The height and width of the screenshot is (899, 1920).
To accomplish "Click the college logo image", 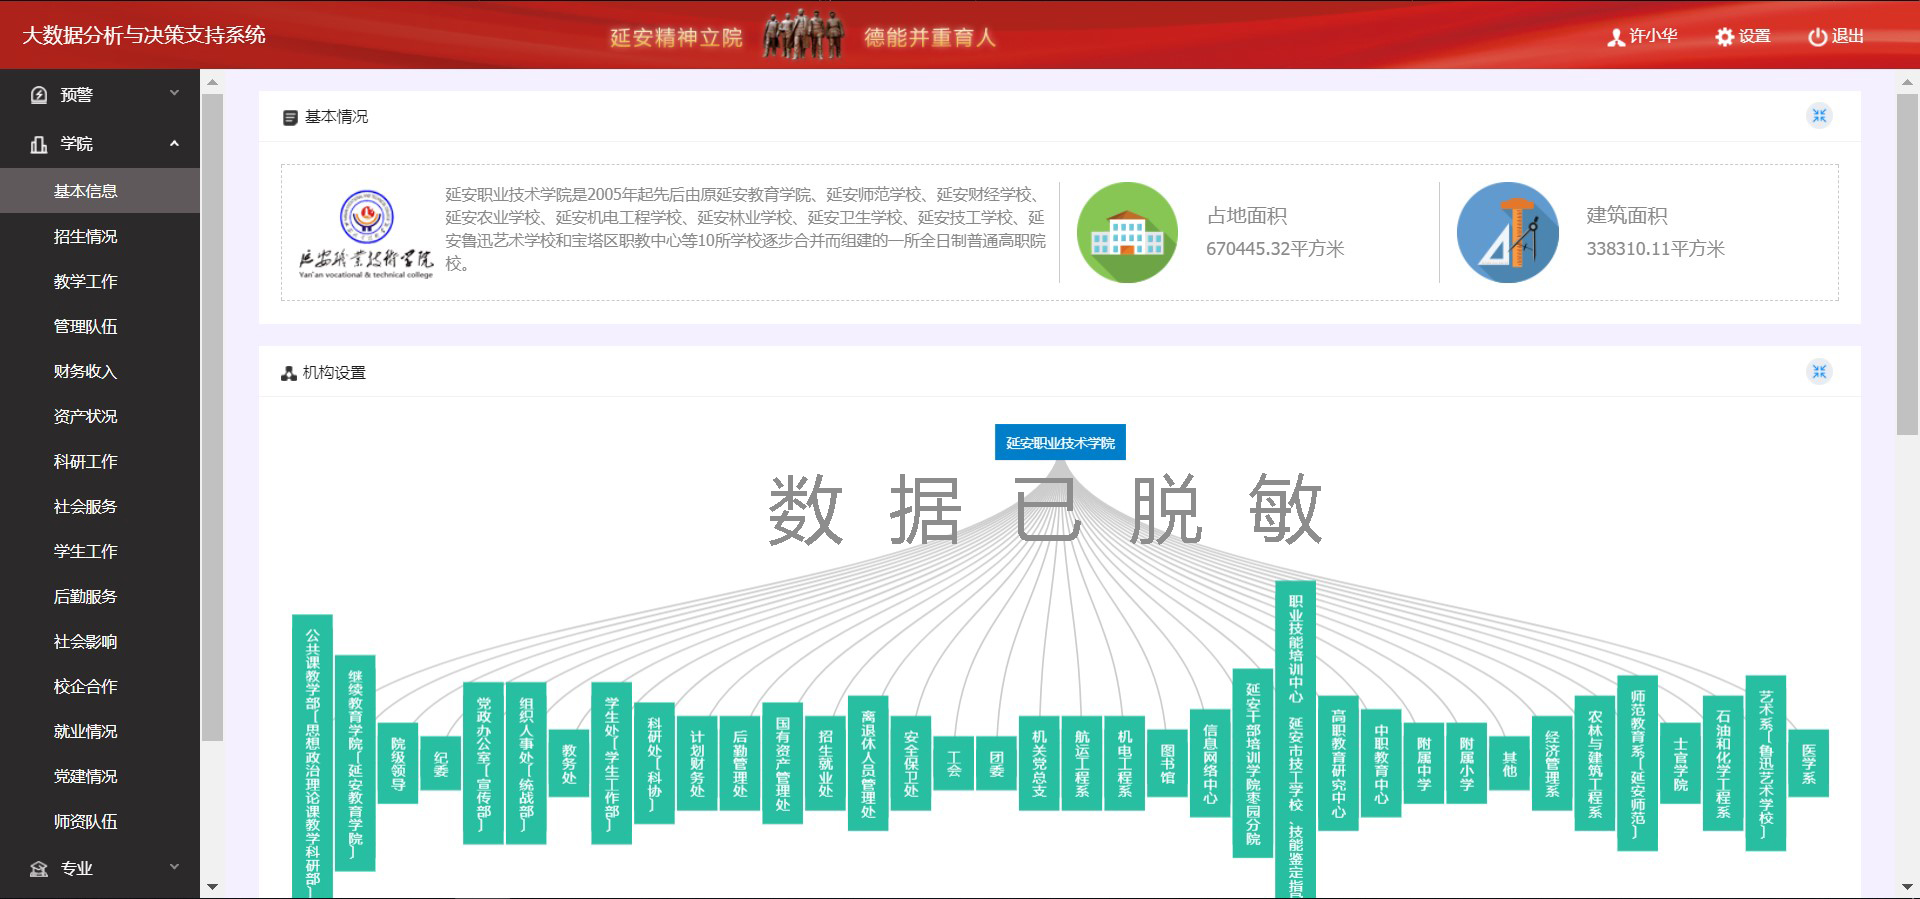I will click(366, 233).
